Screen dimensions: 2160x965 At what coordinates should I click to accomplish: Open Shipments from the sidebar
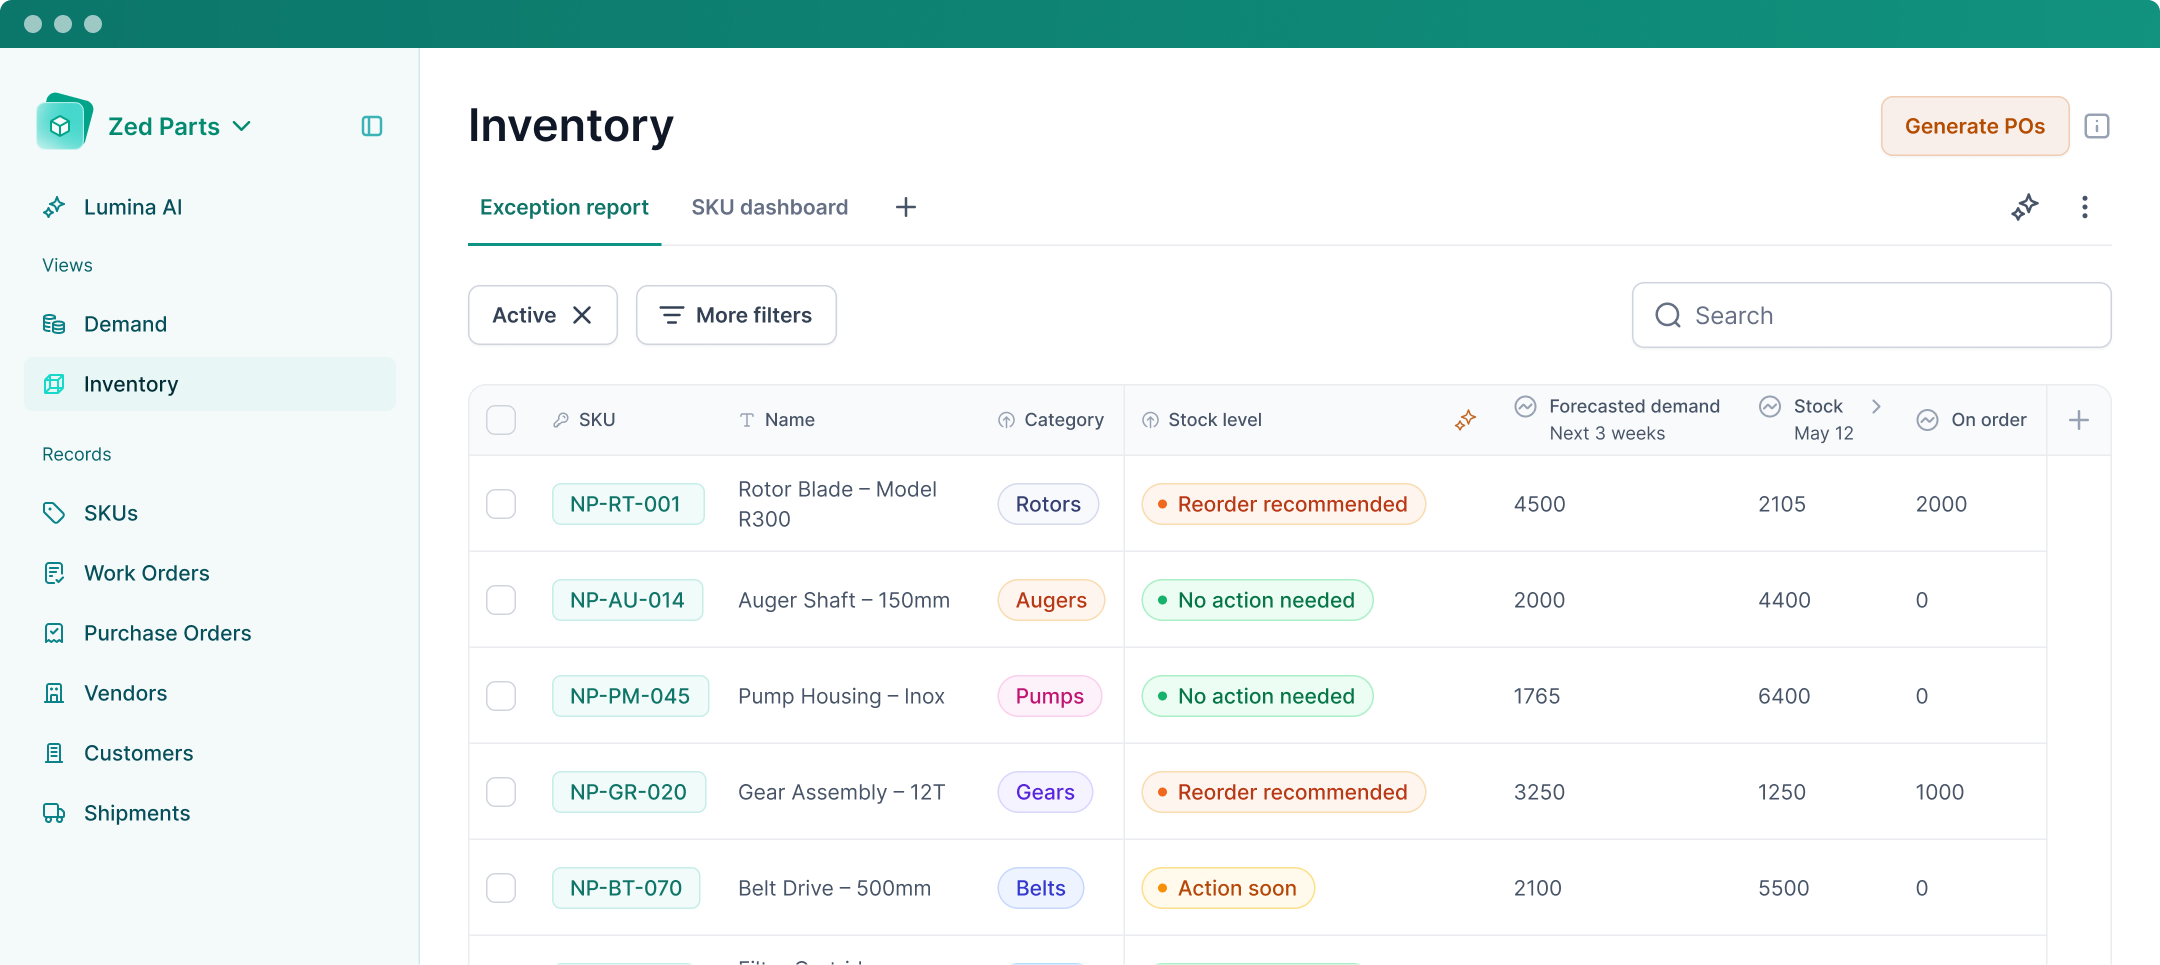(136, 813)
